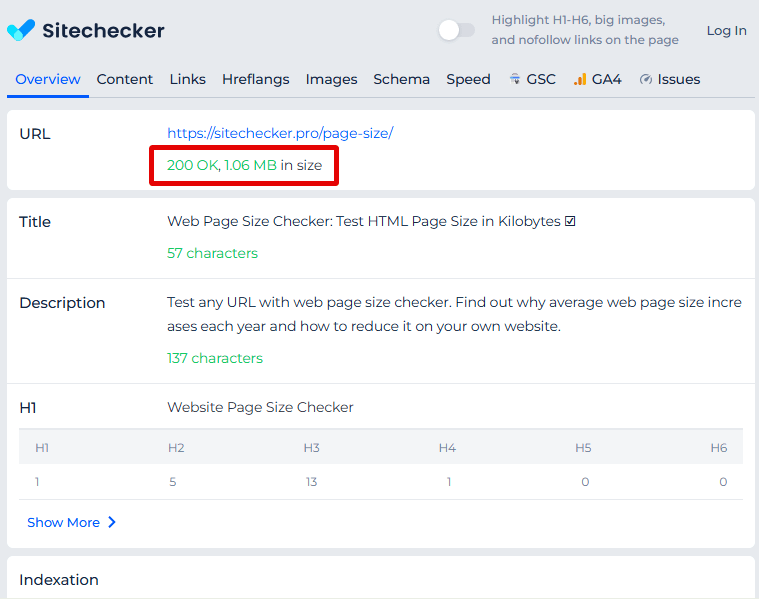Click the page title text 'Web Page Size Checker'

(x=250, y=221)
